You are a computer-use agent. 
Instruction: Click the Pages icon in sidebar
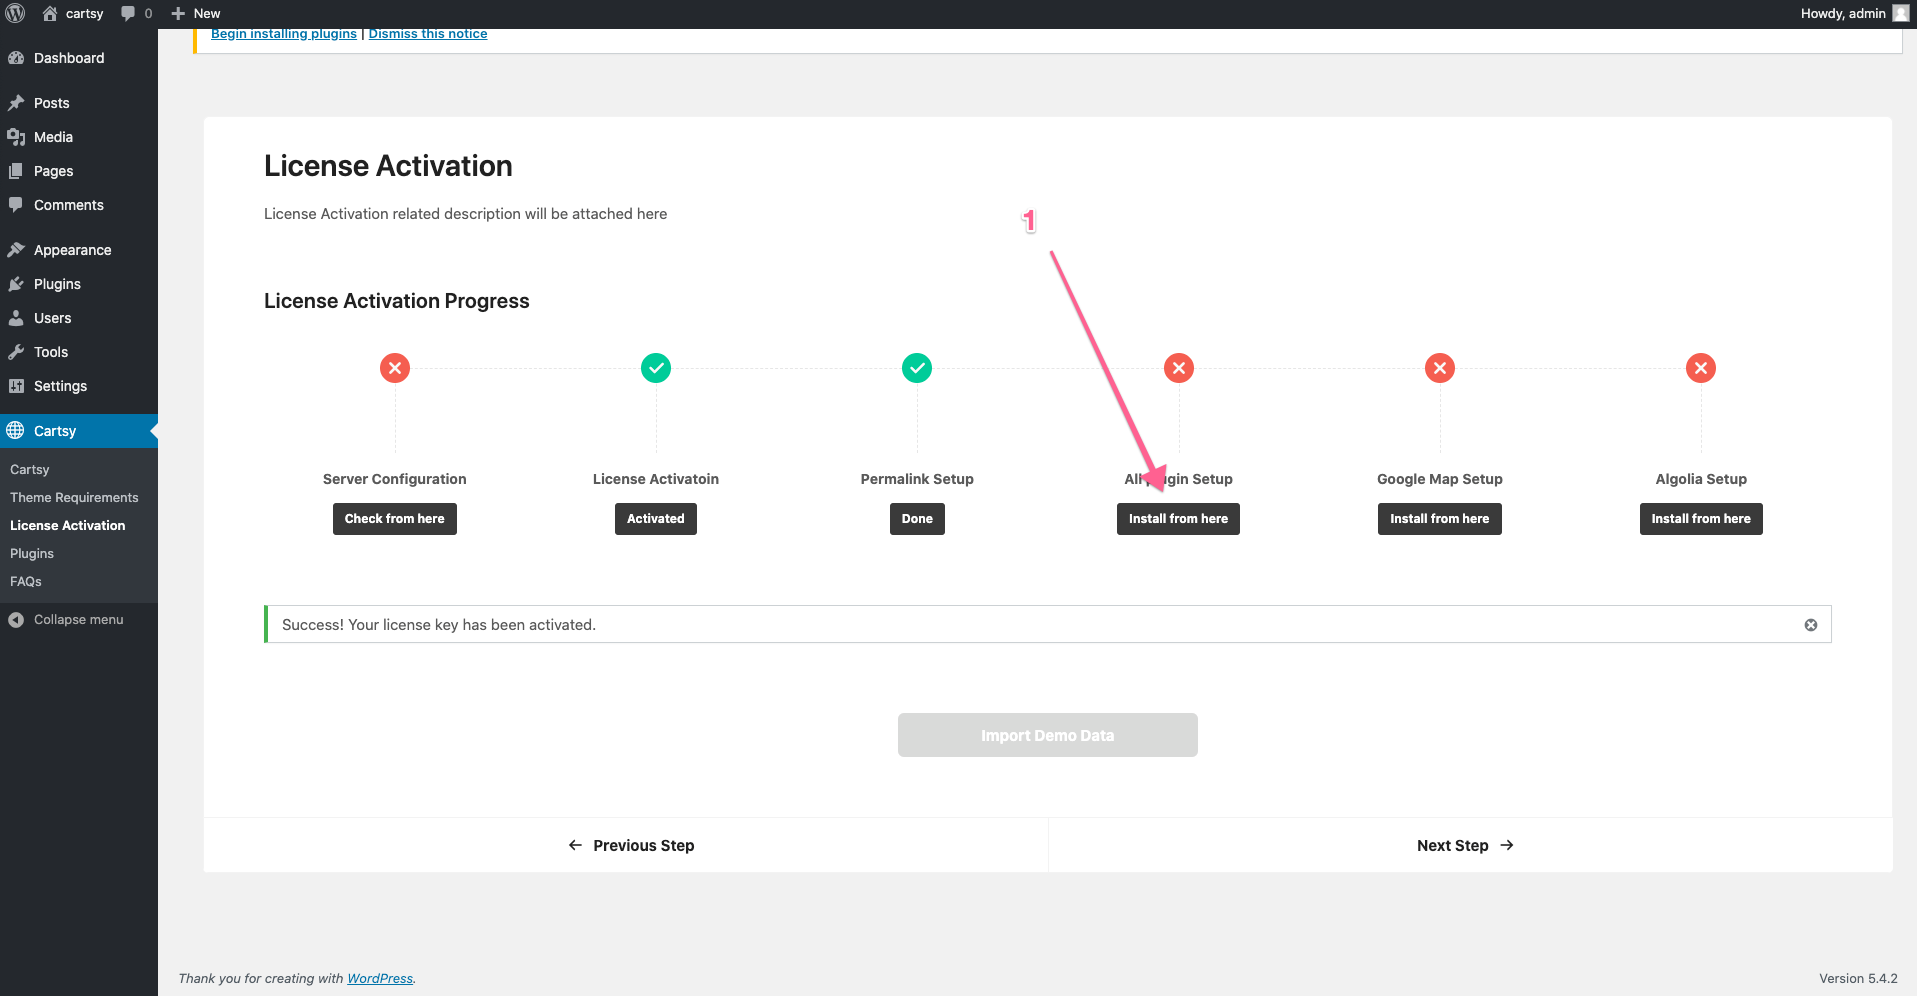(16, 171)
